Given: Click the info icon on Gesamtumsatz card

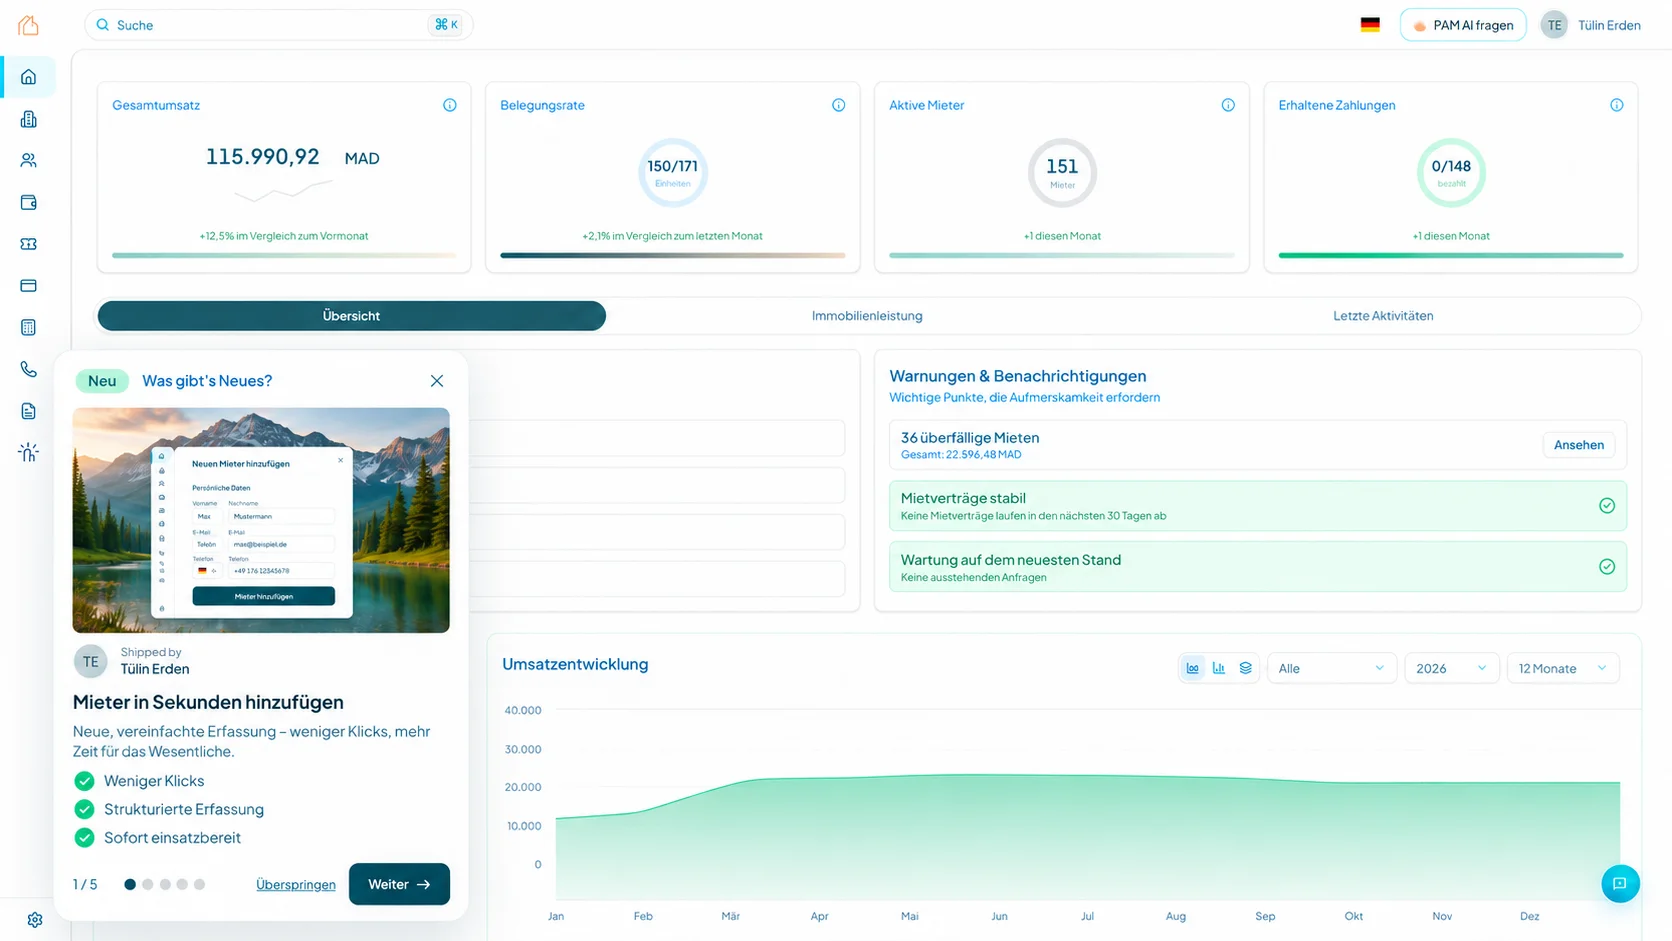Looking at the screenshot, I should 450,105.
